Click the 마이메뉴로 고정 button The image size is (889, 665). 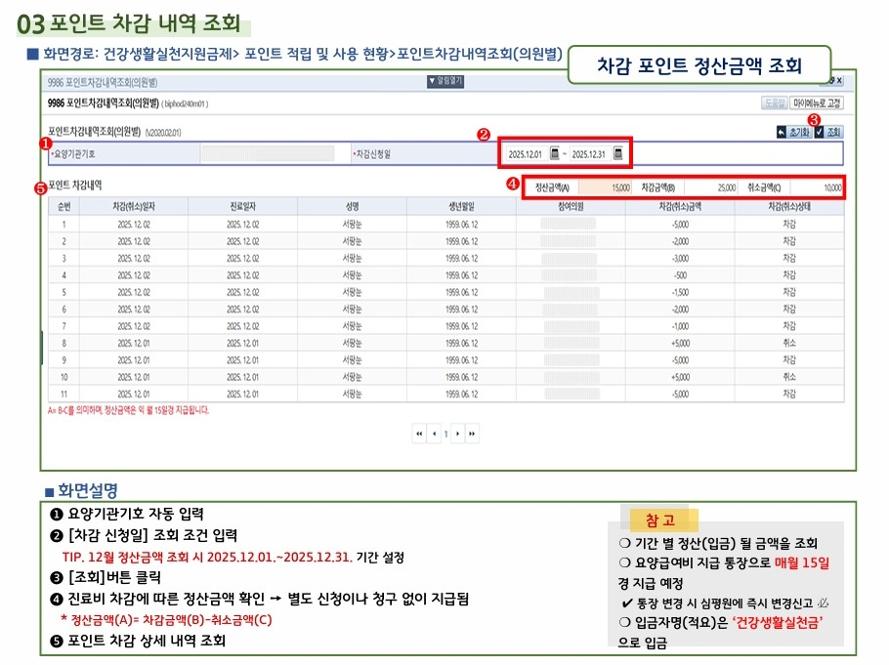tap(817, 103)
